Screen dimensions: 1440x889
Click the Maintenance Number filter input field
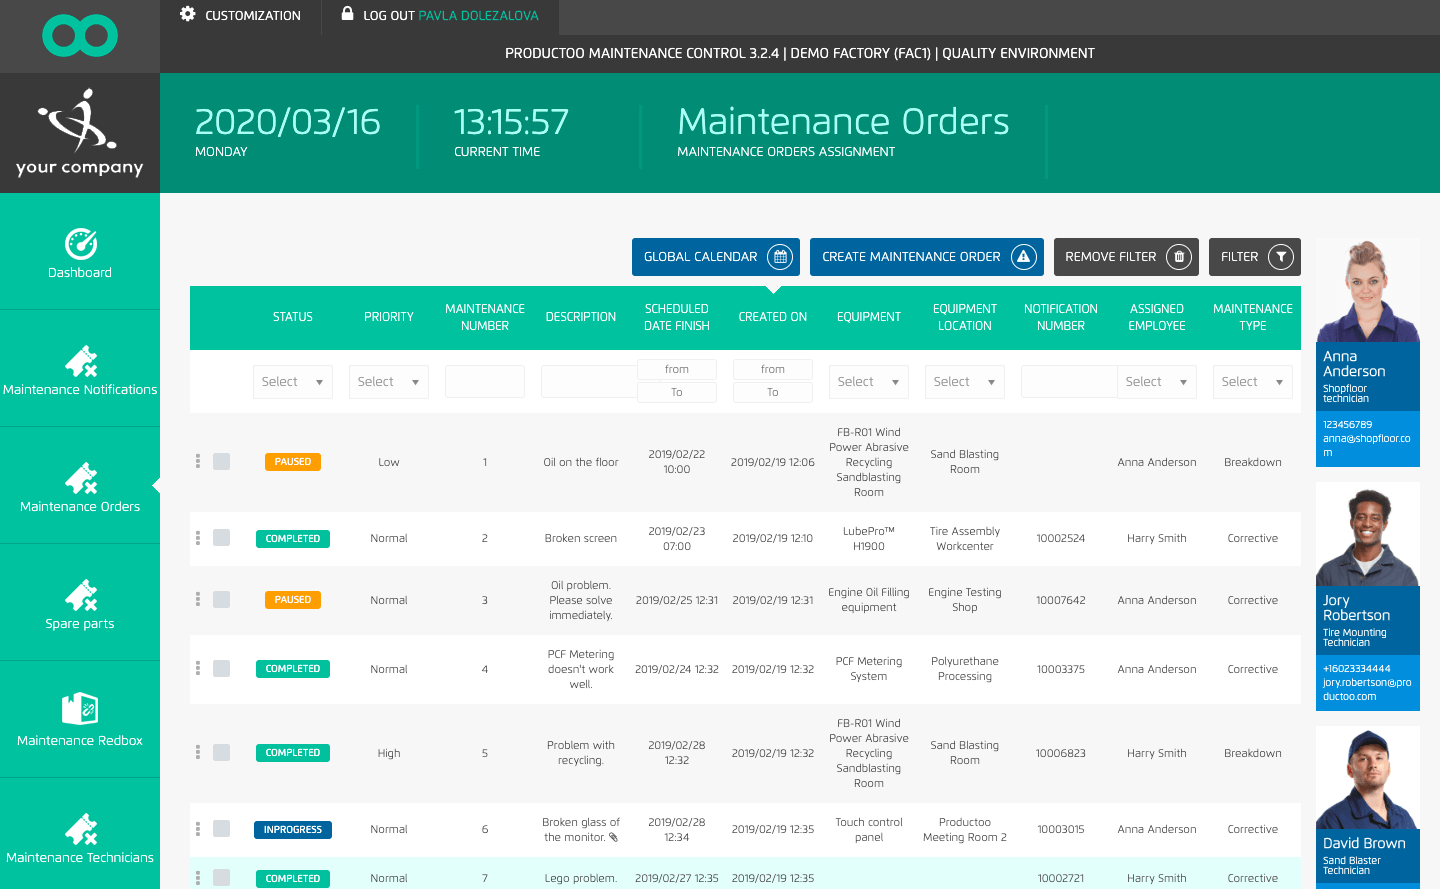pos(485,382)
